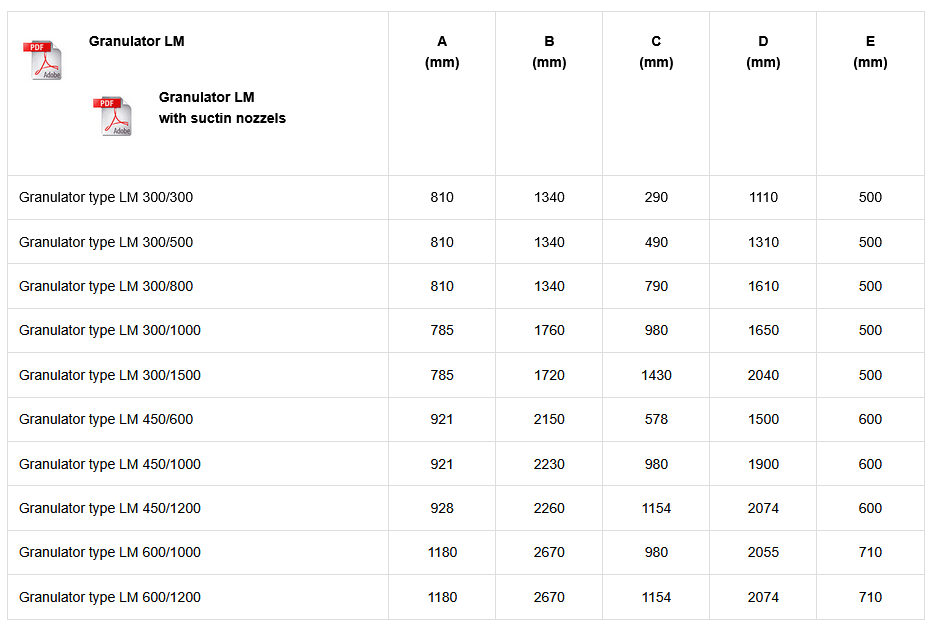Select column header C (mm)

coord(656,52)
